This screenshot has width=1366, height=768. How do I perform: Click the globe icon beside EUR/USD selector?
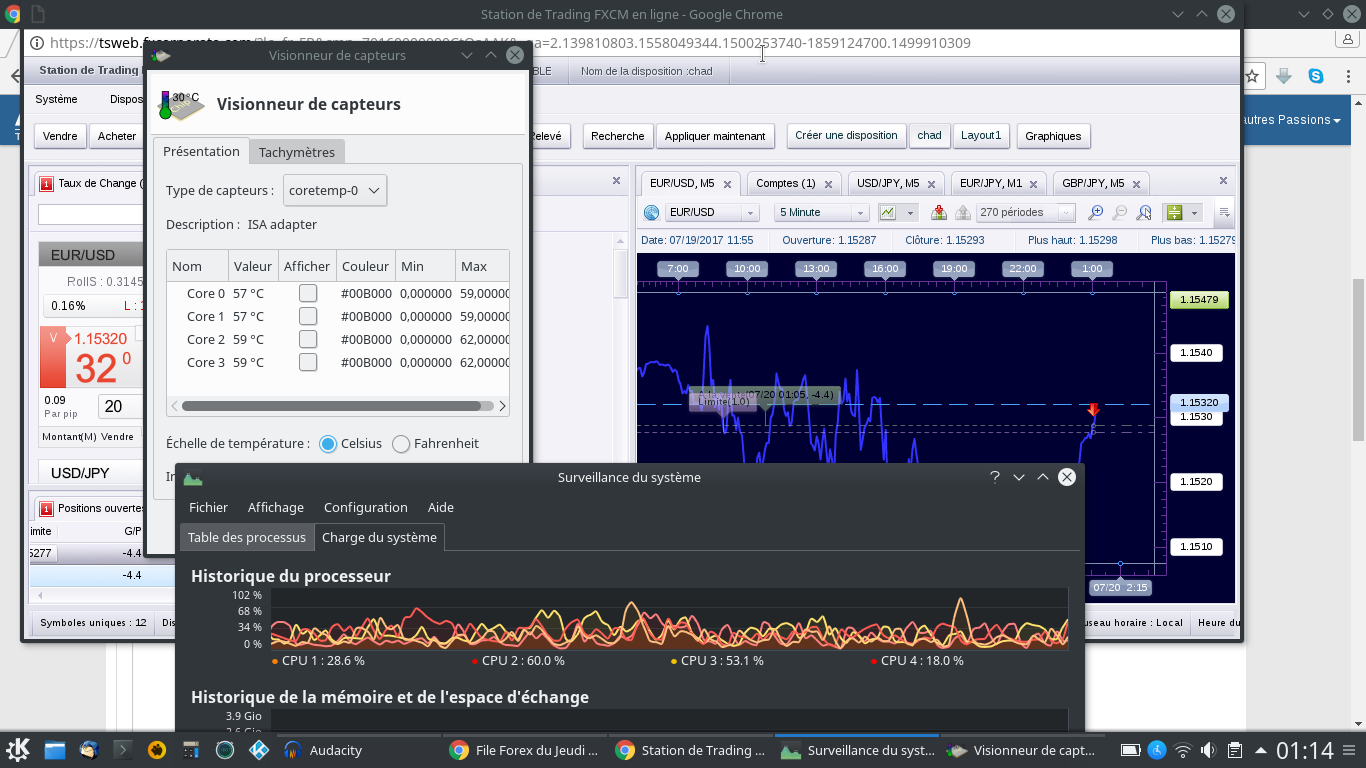tap(651, 212)
